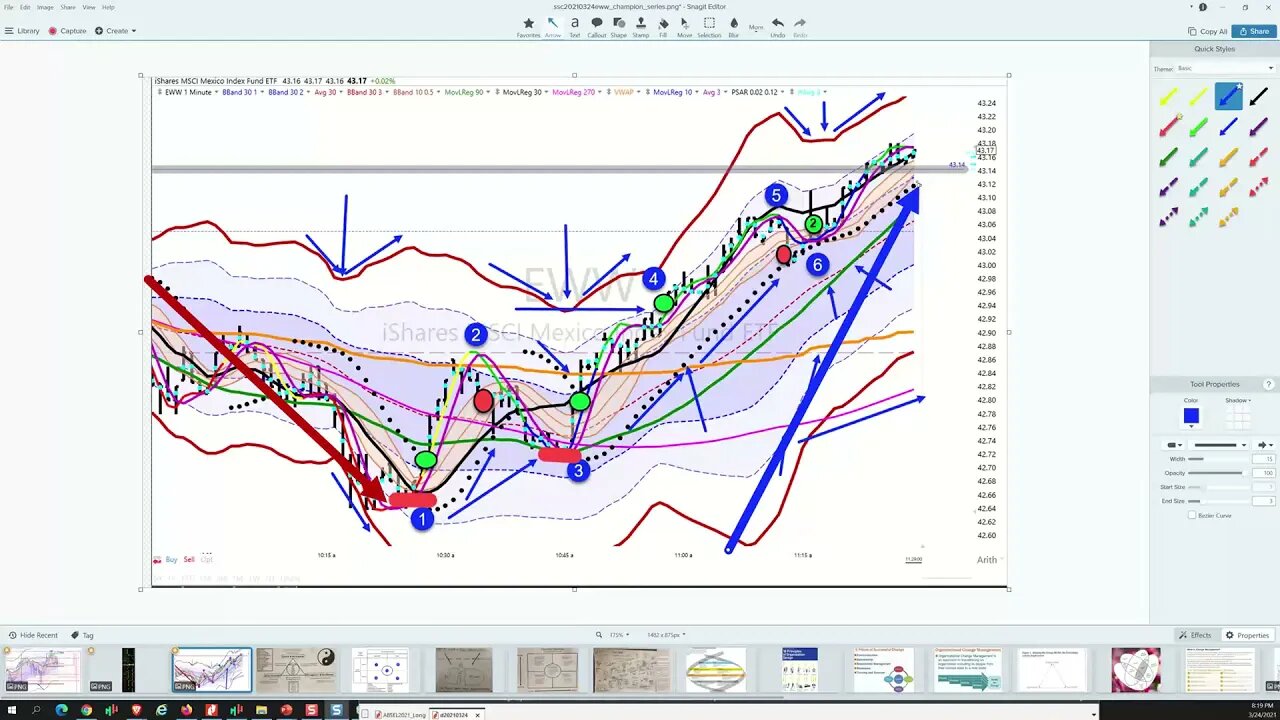Image resolution: width=1280 pixels, height=720 pixels.
Task: Open the Edit menu
Action: point(25,7)
